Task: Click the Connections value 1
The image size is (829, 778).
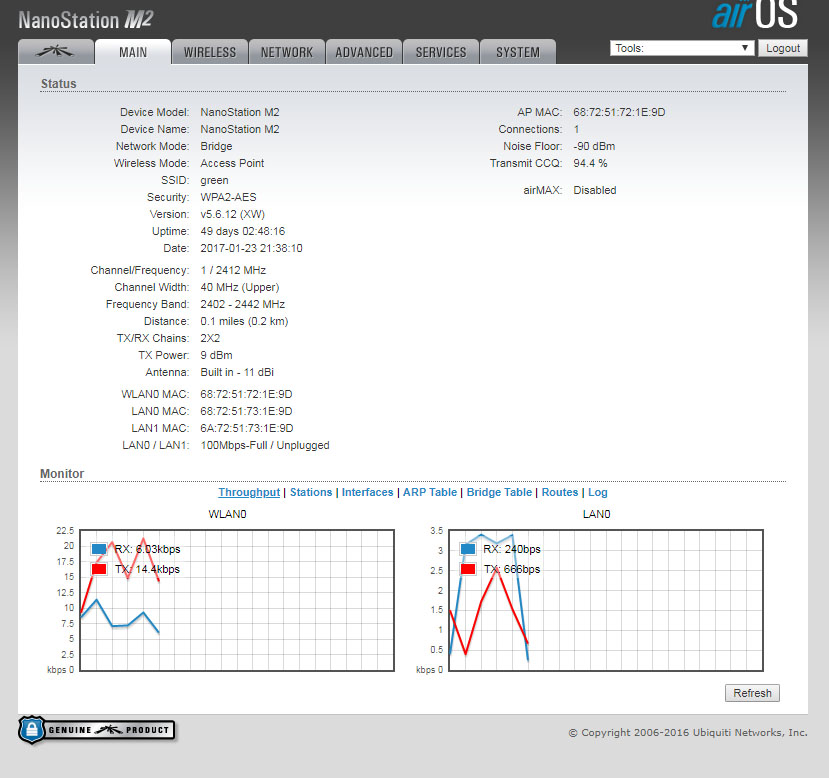Action: tap(576, 129)
